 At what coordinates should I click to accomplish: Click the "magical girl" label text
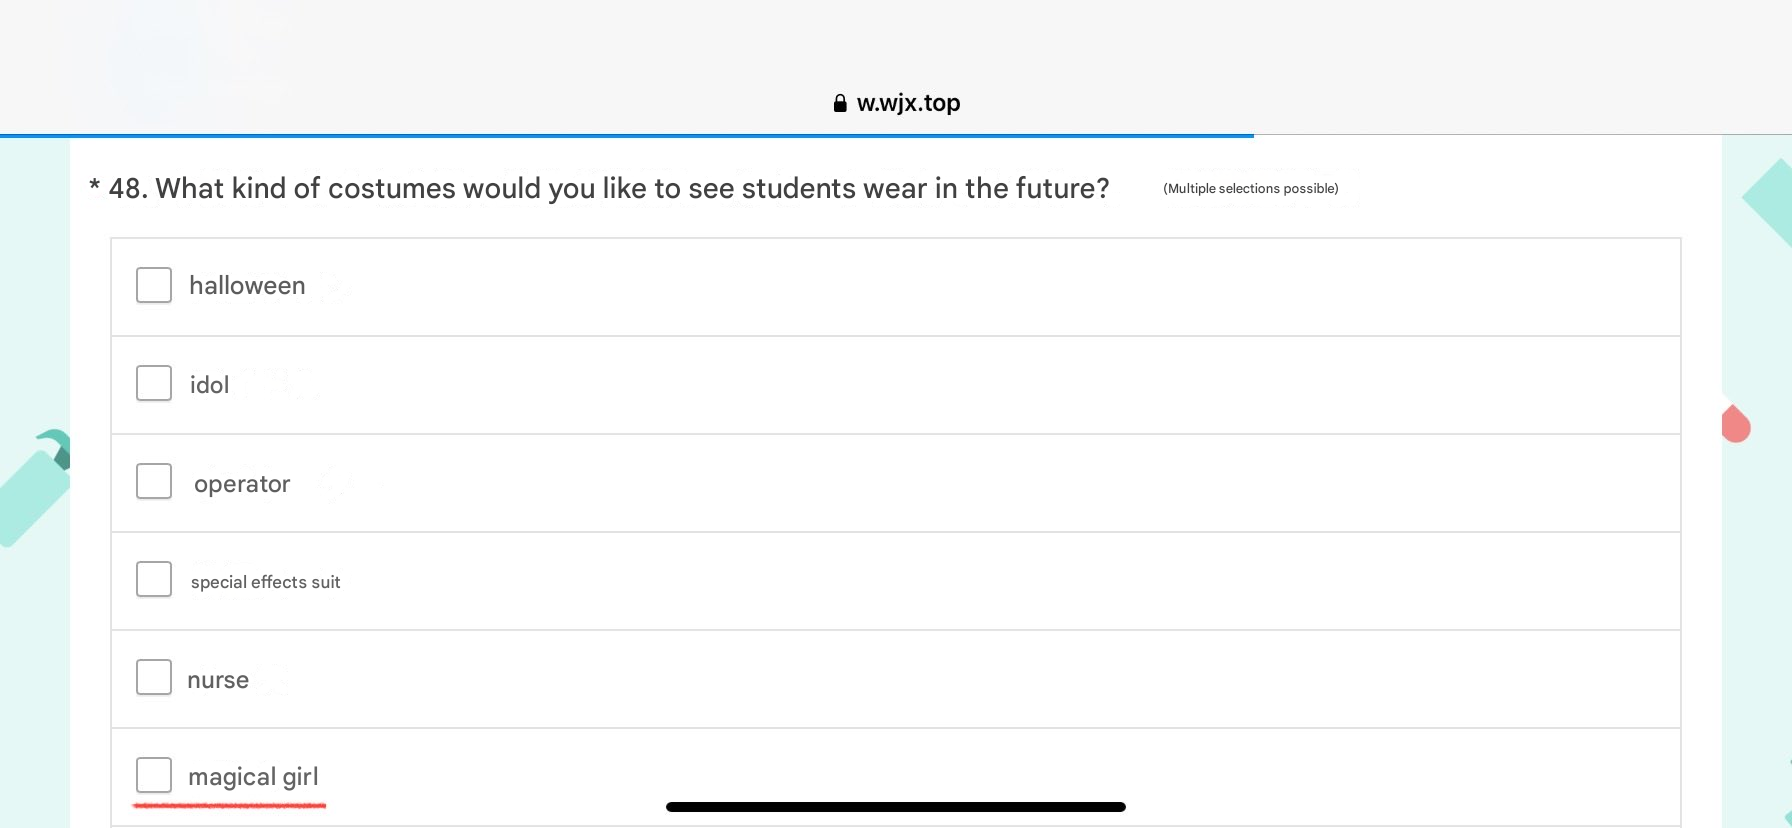click(253, 777)
